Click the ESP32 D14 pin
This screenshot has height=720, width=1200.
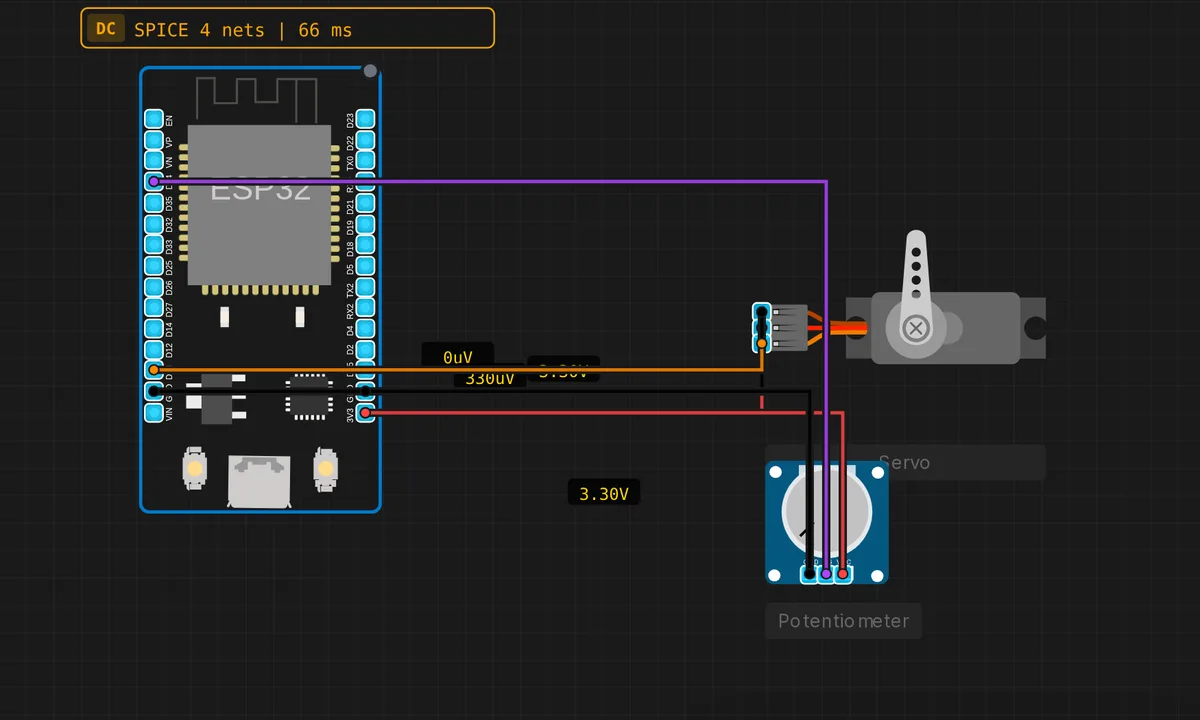[153, 329]
